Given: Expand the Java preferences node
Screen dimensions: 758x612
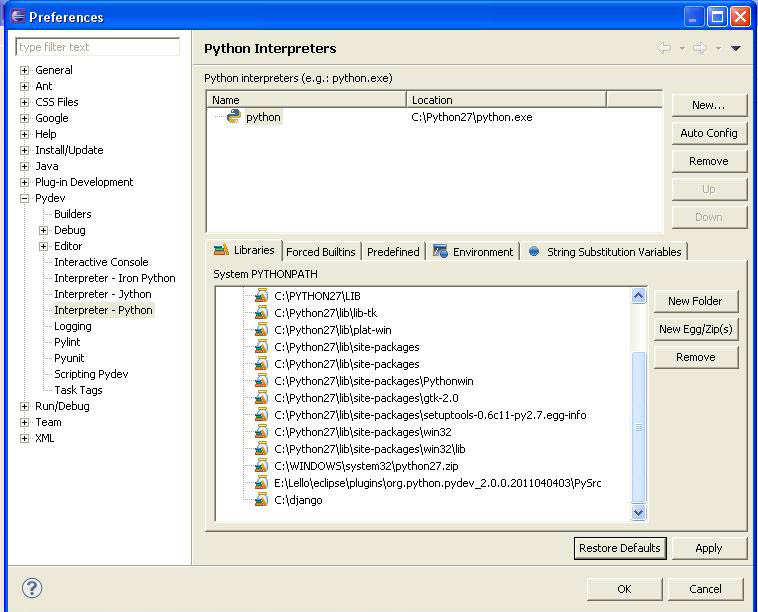Looking at the screenshot, I should pos(24,166).
